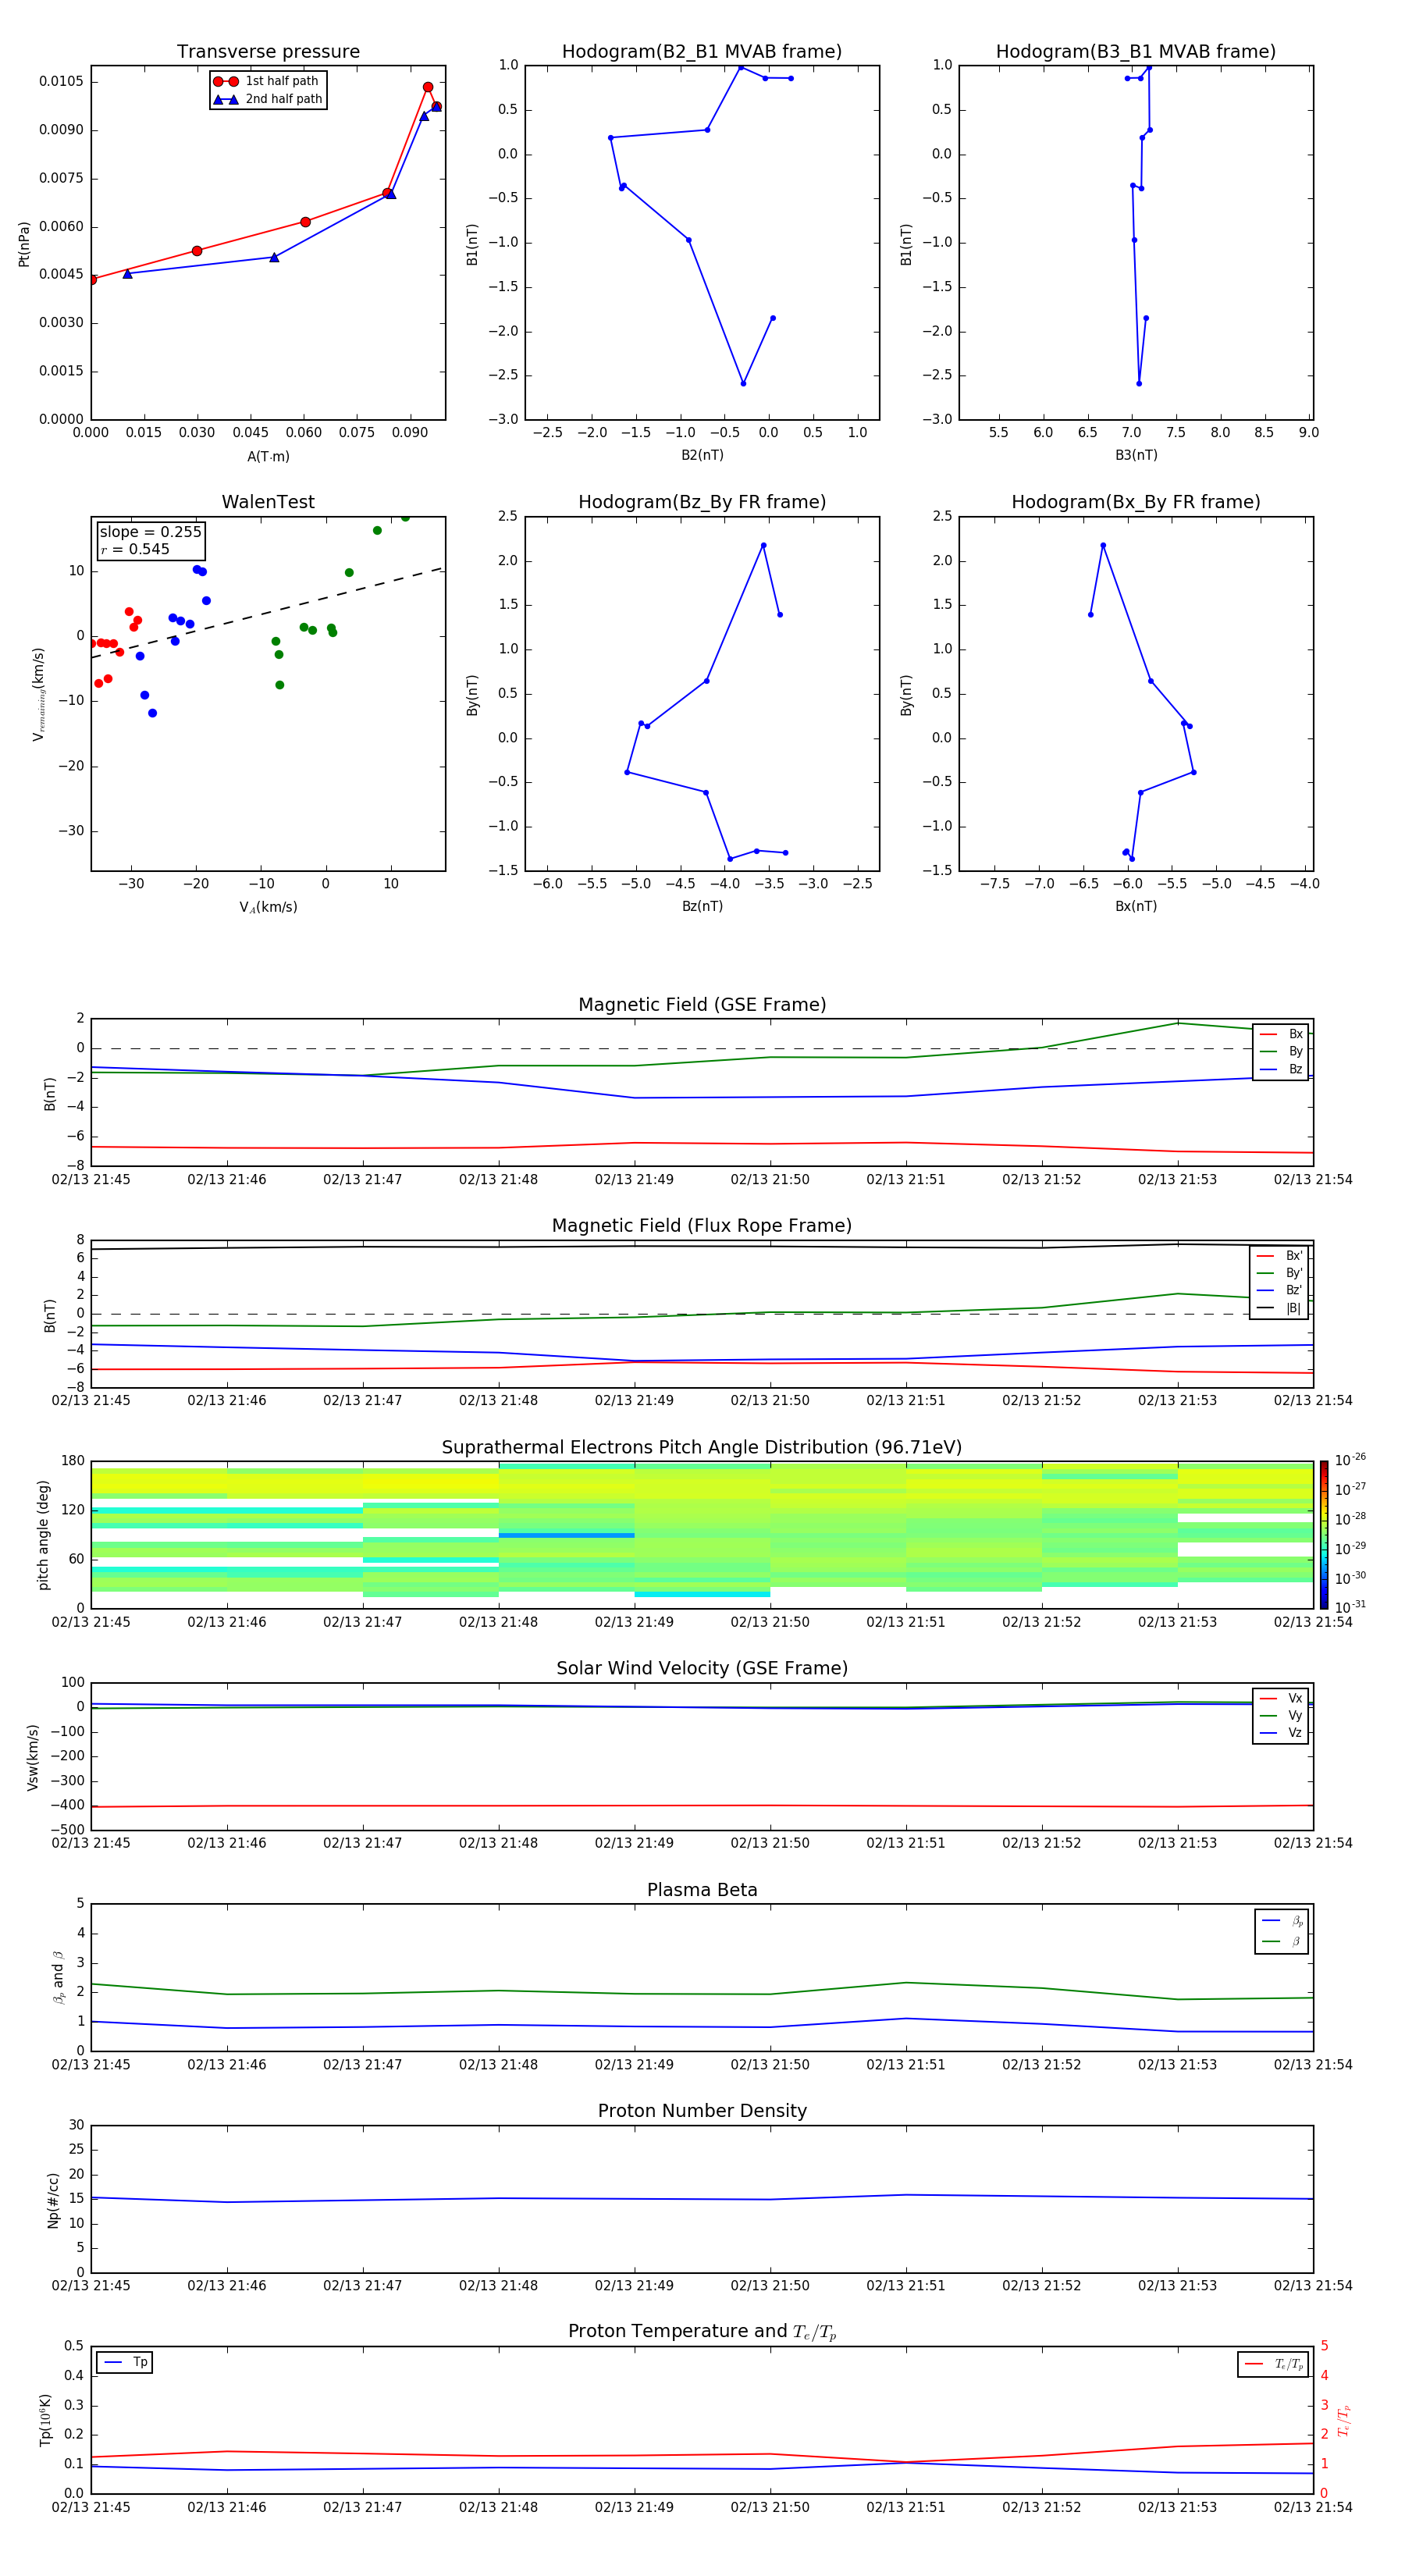The height and width of the screenshot is (2576, 1405).
Task: Click the "Pt(nPa)" y-axis label
Action: [x=24, y=244]
